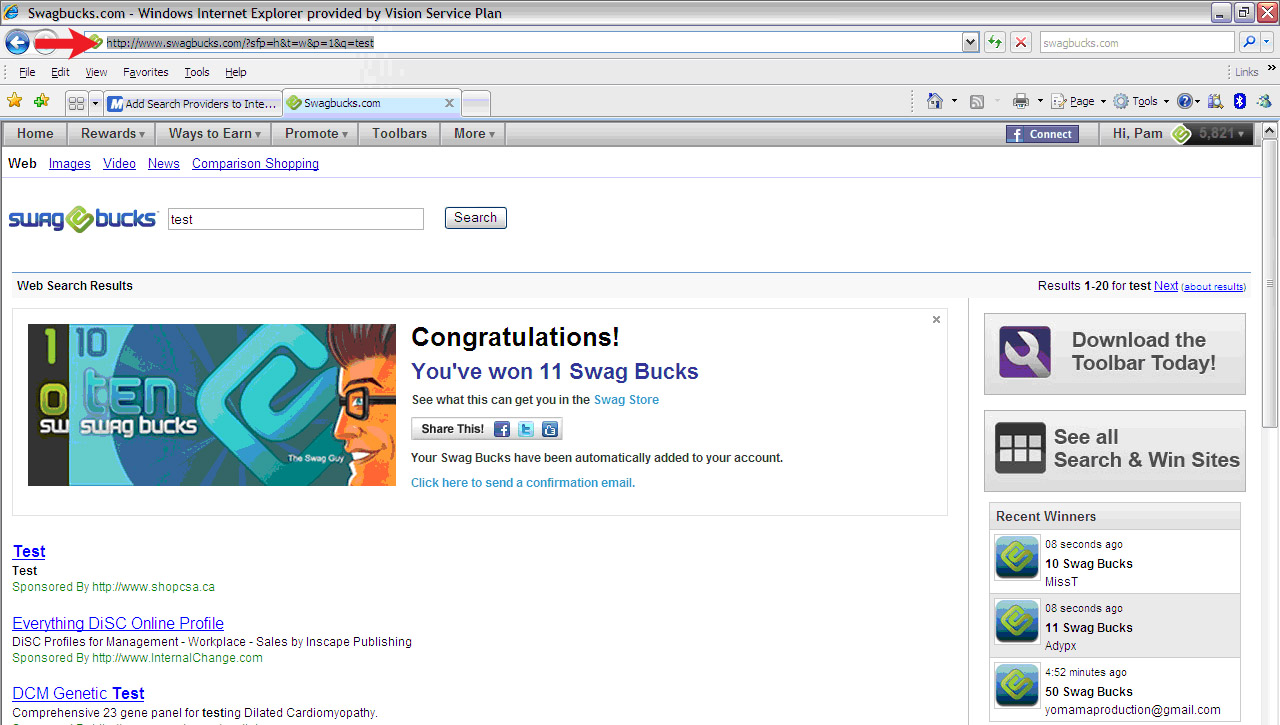Expand the Rewards site menu
1280x725 pixels.
tap(112, 133)
